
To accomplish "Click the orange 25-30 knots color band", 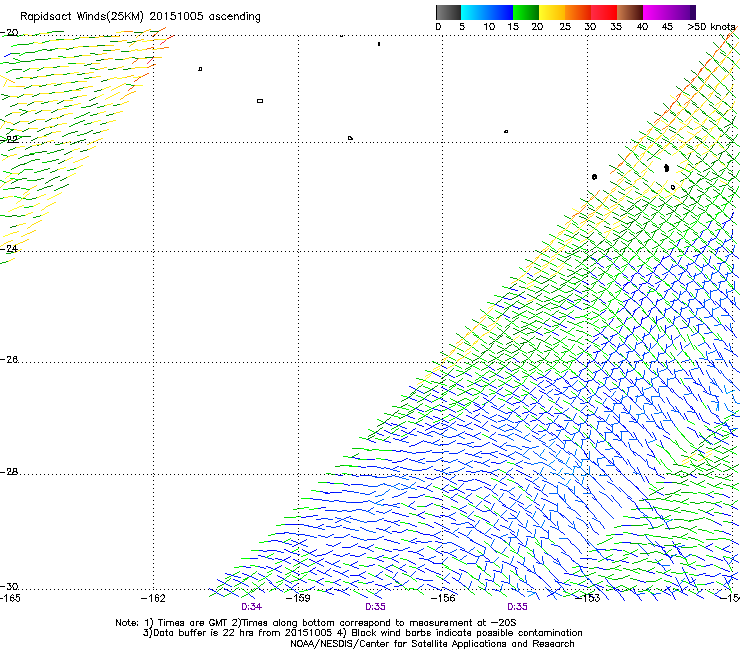I will (578, 12).
